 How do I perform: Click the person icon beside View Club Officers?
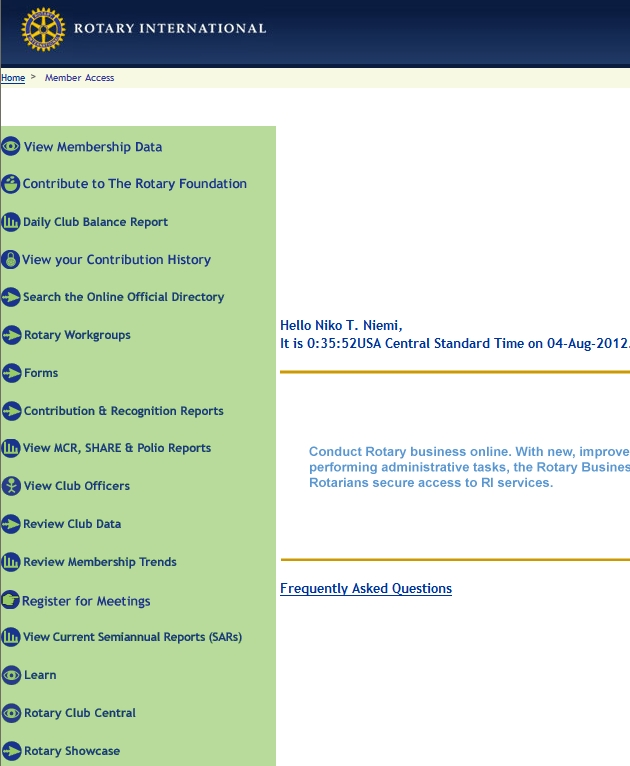coord(12,486)
